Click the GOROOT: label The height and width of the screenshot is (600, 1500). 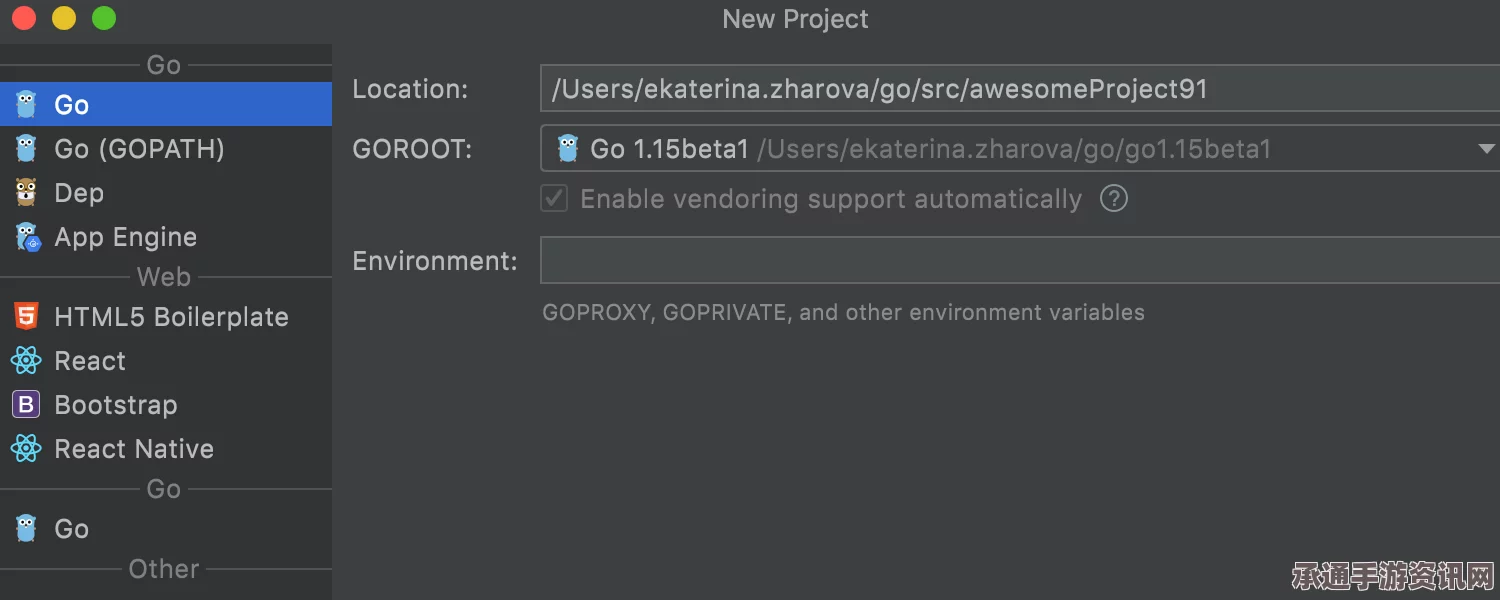pos(413,149)
